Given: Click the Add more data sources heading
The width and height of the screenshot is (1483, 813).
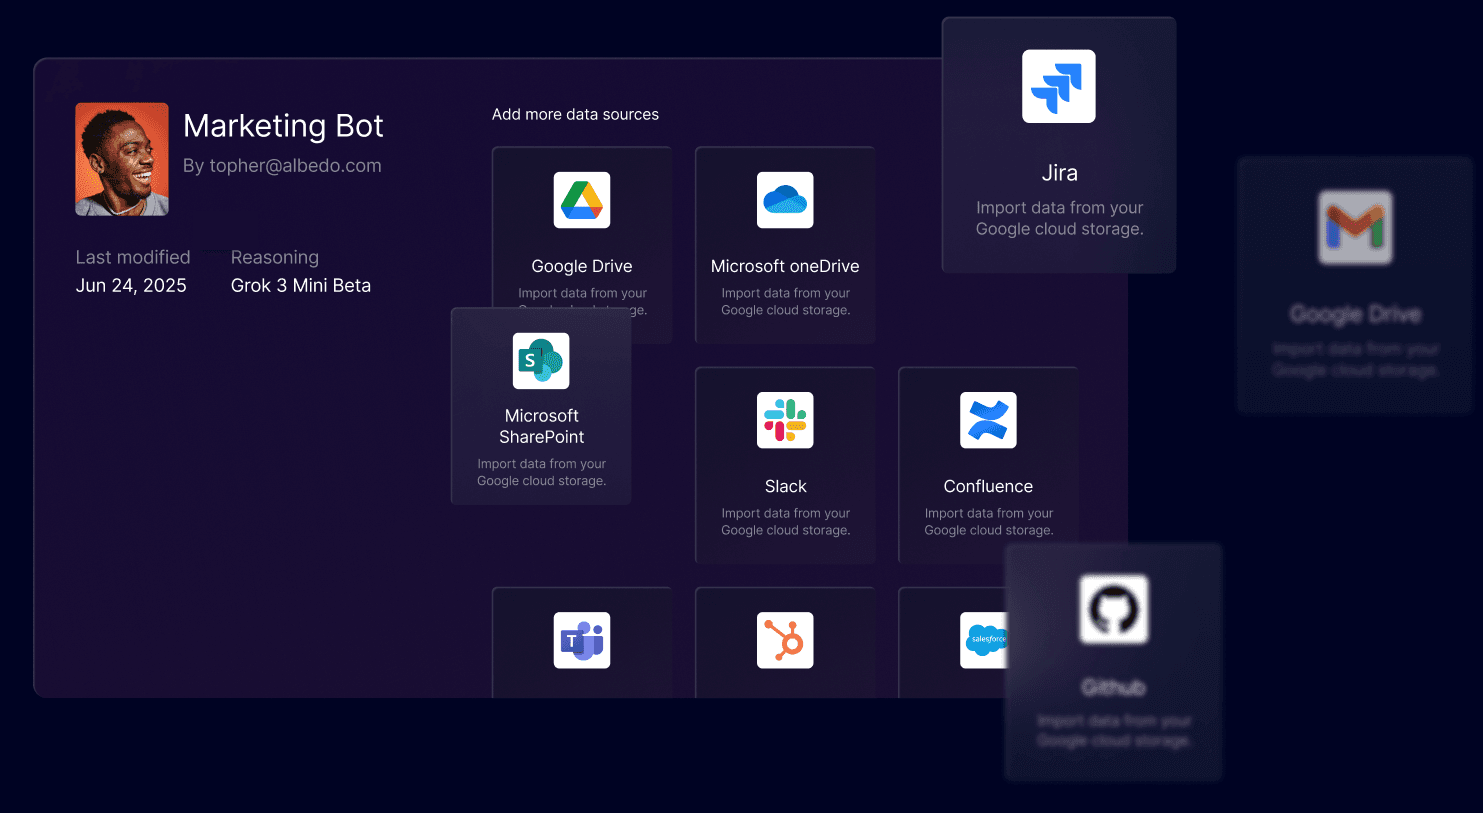Looking at the screenshot, I should click(x=575, y=115).
